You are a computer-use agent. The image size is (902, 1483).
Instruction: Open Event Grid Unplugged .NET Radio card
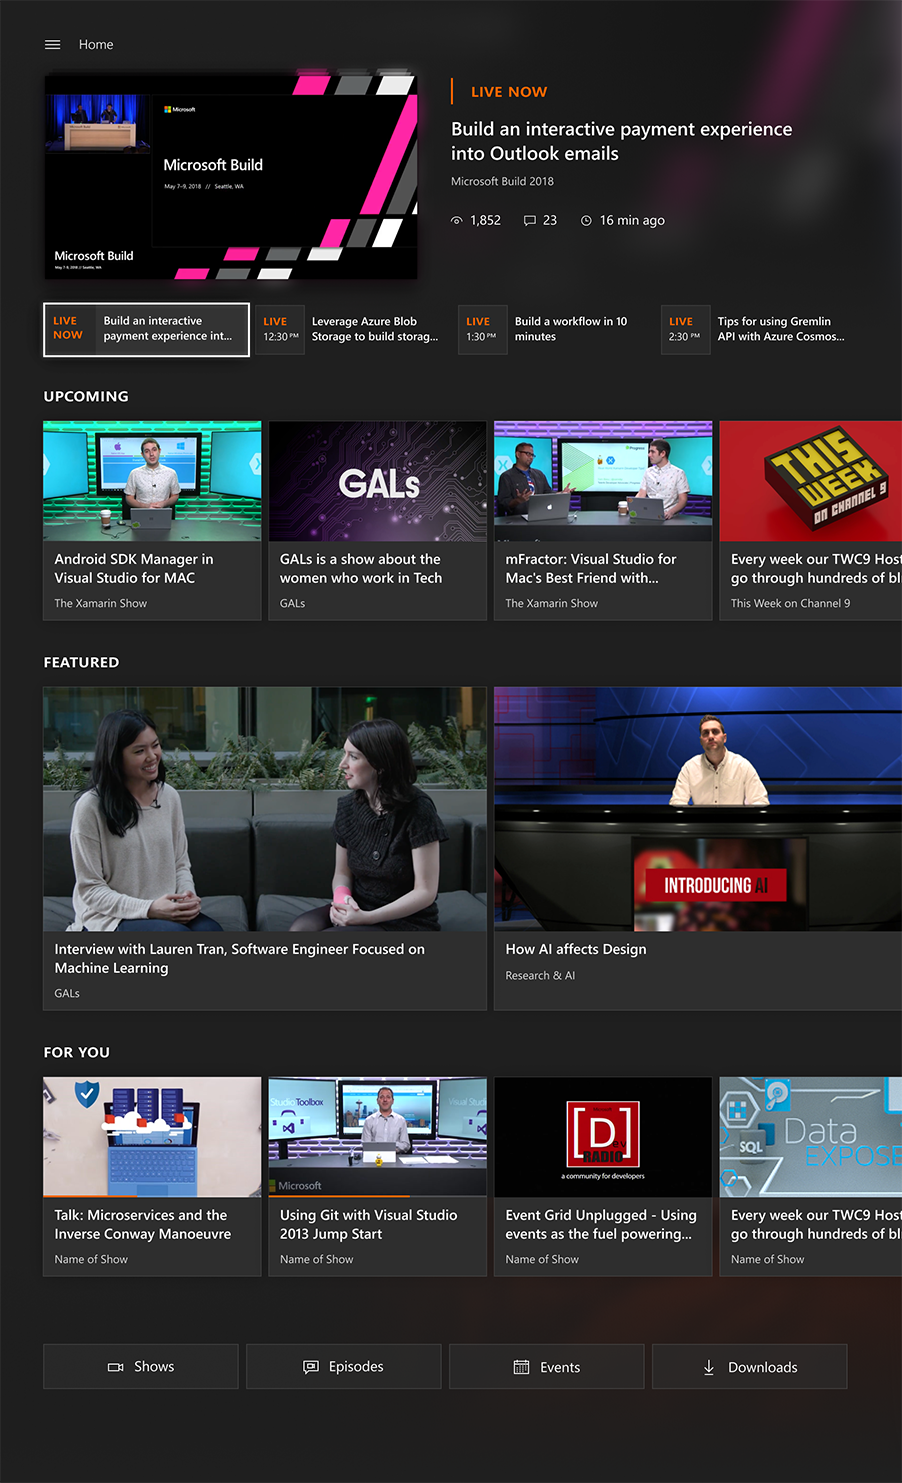point(603,1176)
